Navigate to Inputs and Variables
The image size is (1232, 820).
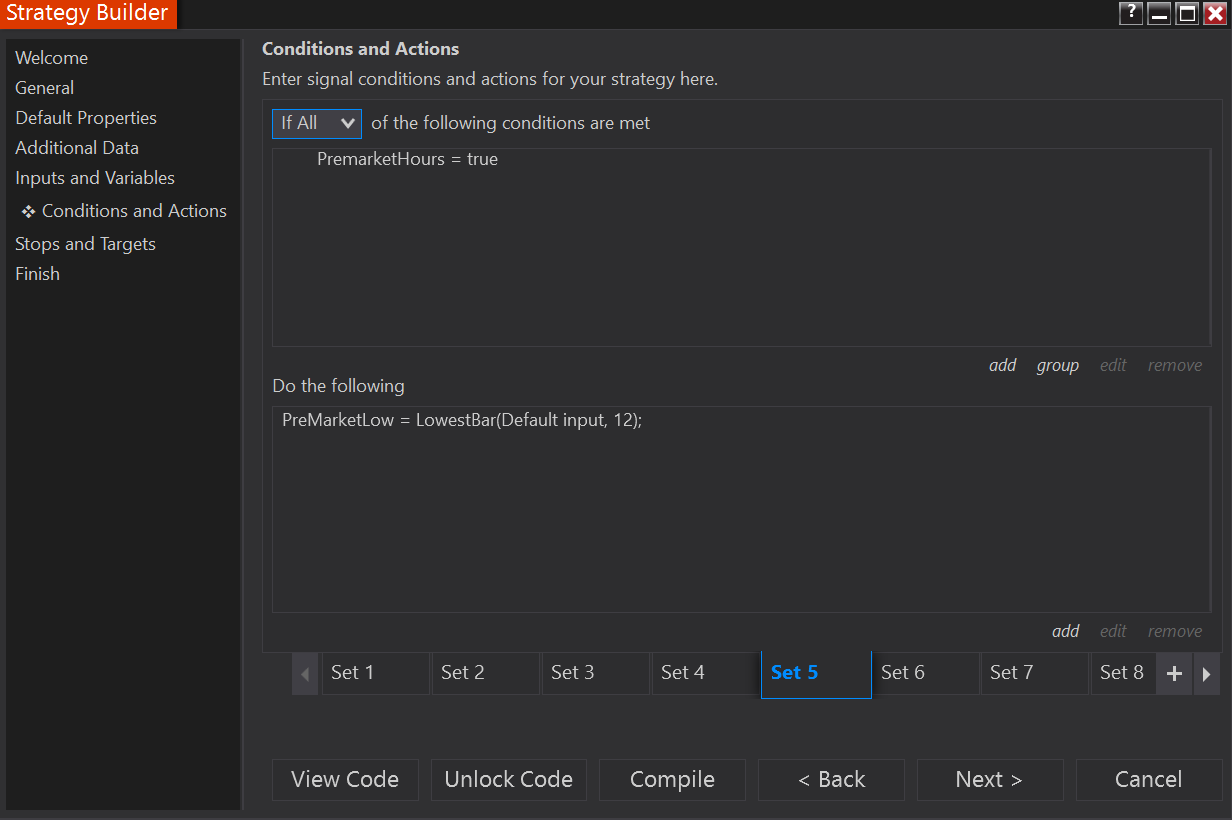point(95,178)
